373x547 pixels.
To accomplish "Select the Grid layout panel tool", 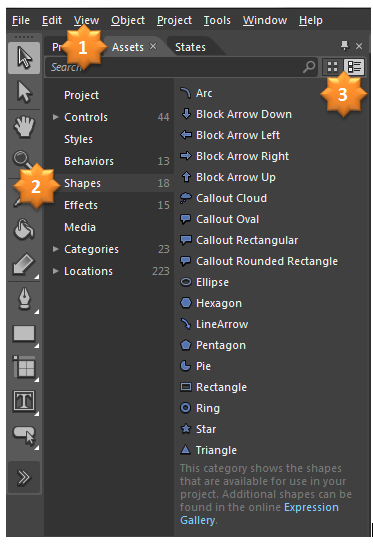I will click(24, 367).
